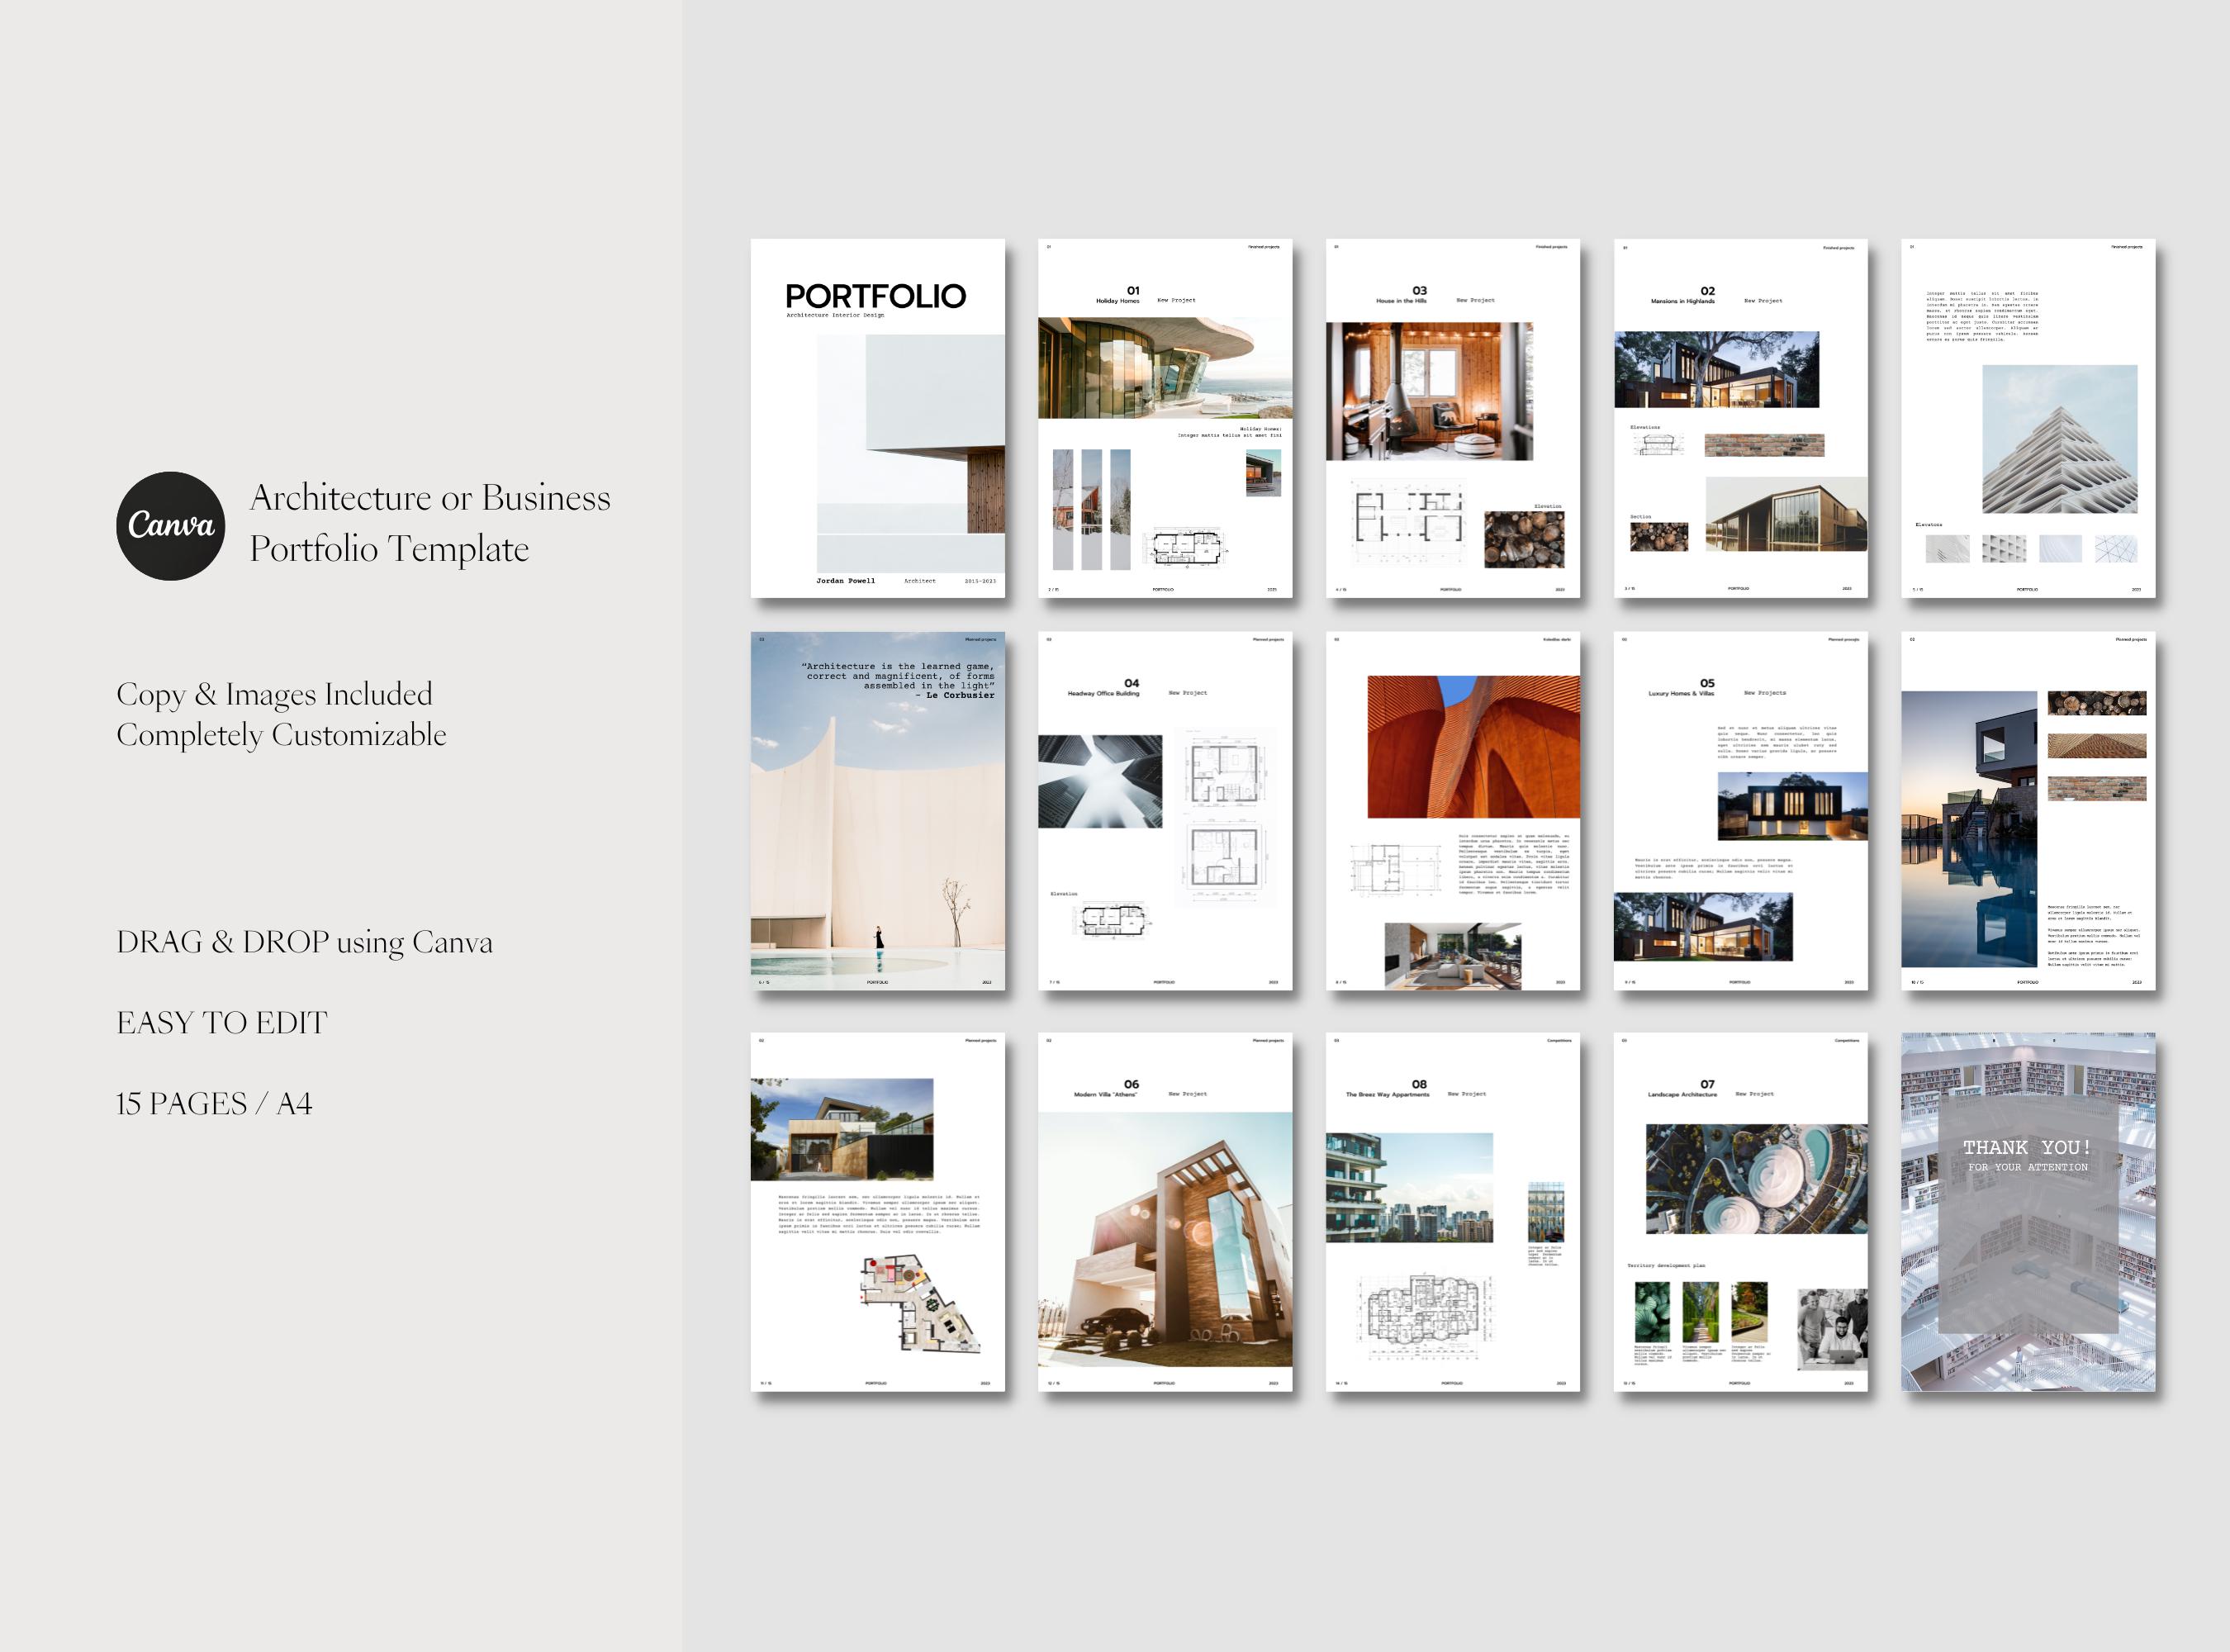
Task: Open the PORTFOLIO cover page thumbnail
Action: (876, 420)
